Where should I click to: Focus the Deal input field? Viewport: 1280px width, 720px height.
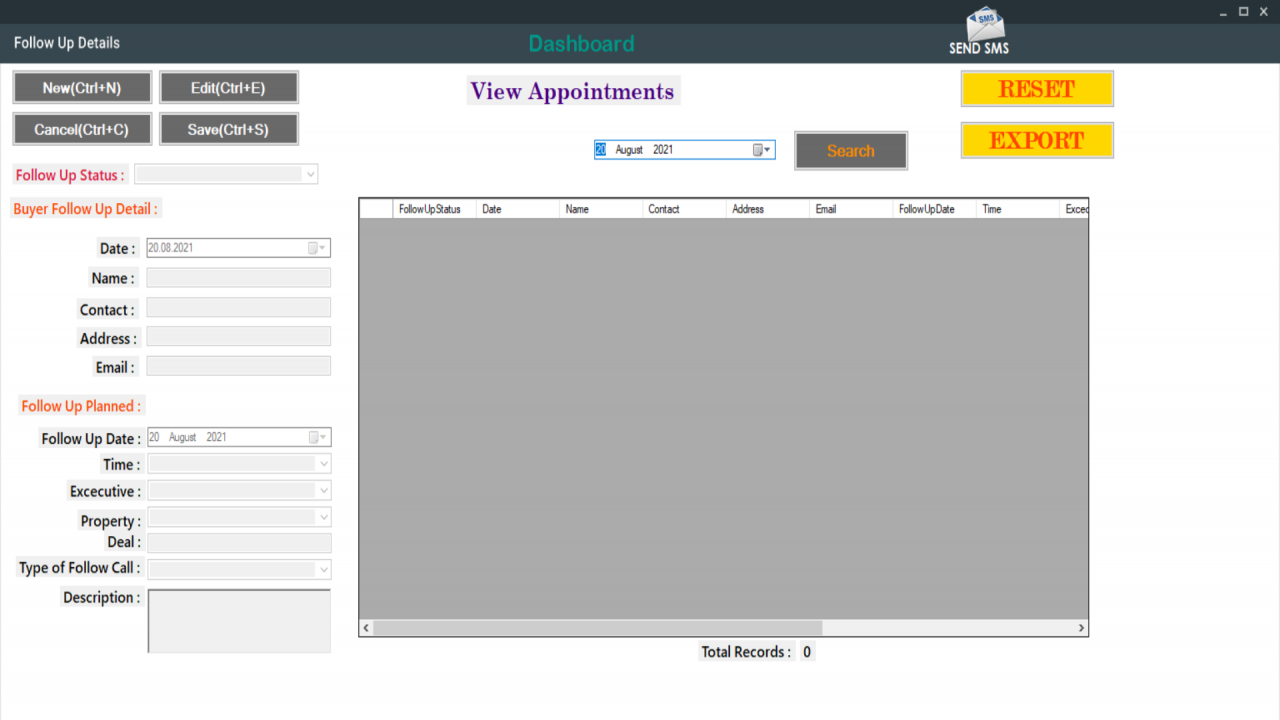(238, 543)
